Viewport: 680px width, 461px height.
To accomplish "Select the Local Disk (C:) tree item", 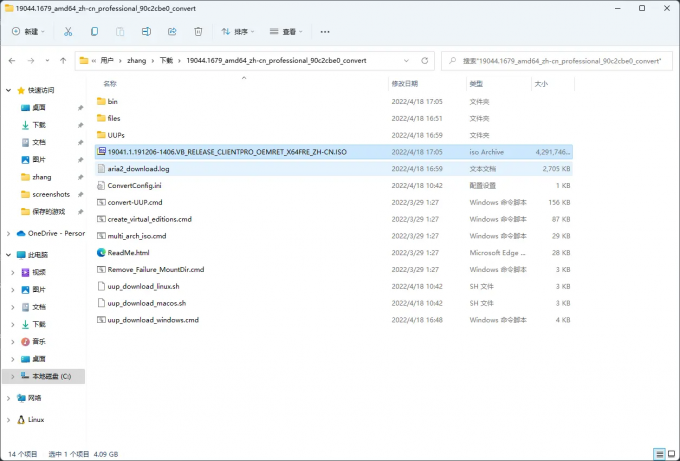I will point(43,376).
